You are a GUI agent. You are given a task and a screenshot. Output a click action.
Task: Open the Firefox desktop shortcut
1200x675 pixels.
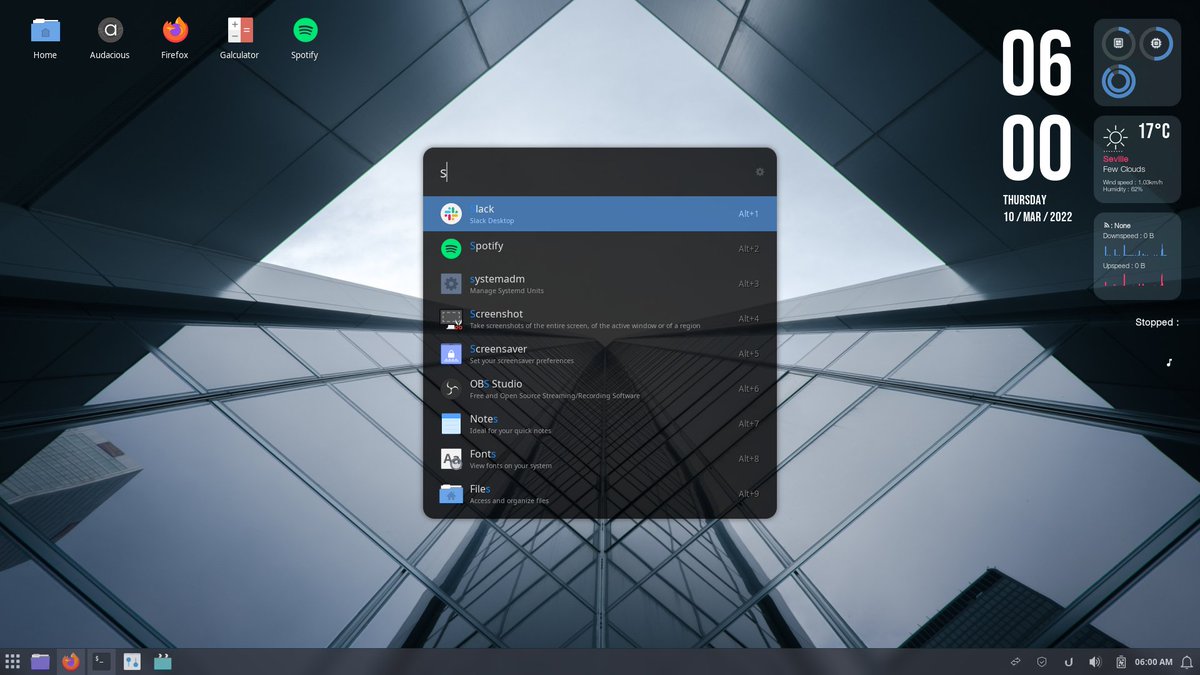175,38
